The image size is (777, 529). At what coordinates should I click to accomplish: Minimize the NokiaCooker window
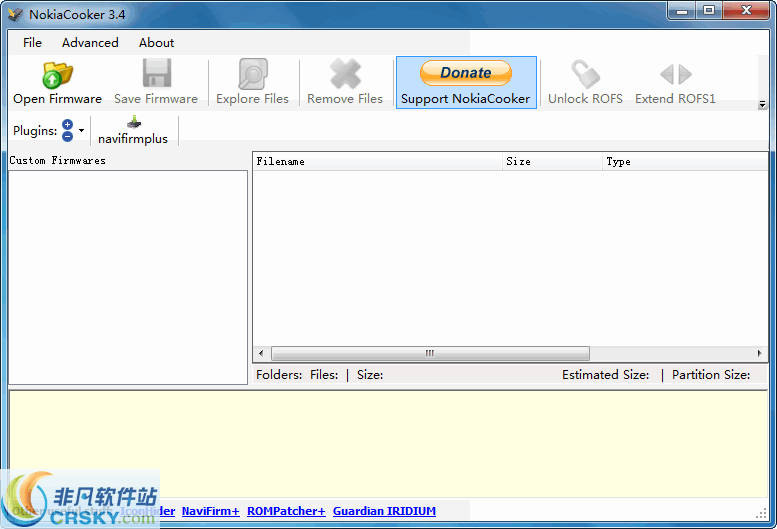pos(682,10)
